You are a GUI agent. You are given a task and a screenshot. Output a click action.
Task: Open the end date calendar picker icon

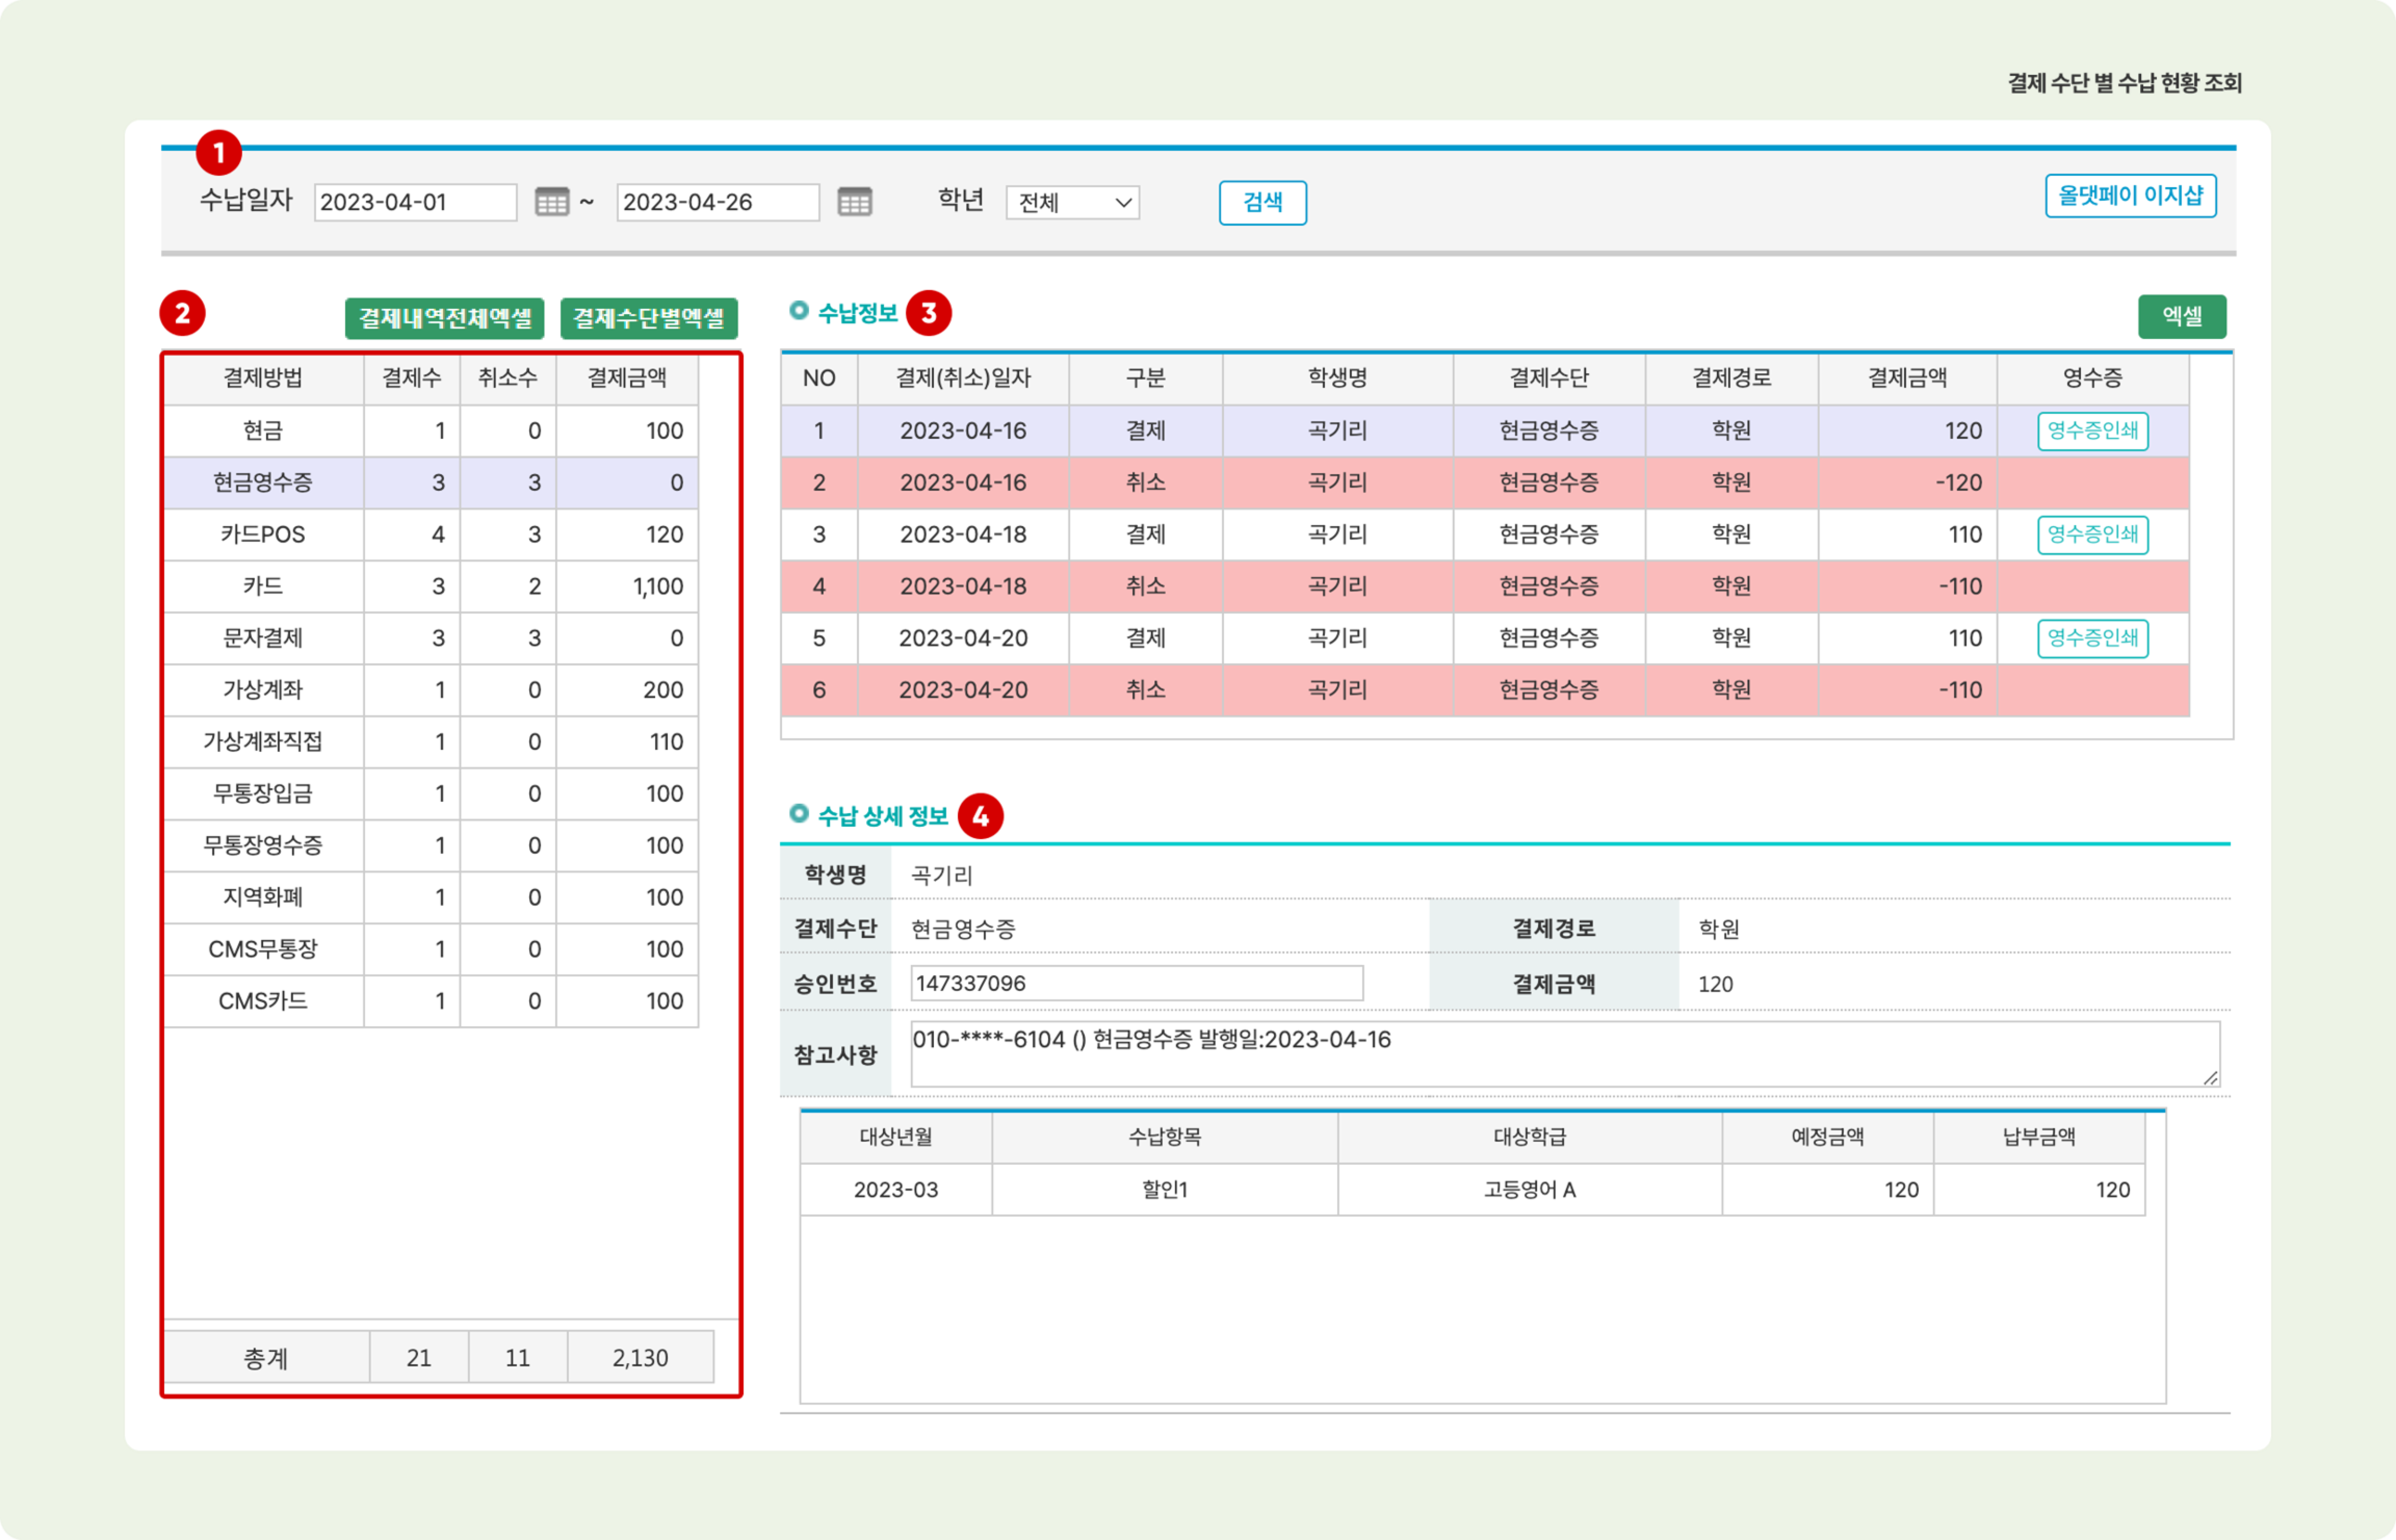click(854, 202)
